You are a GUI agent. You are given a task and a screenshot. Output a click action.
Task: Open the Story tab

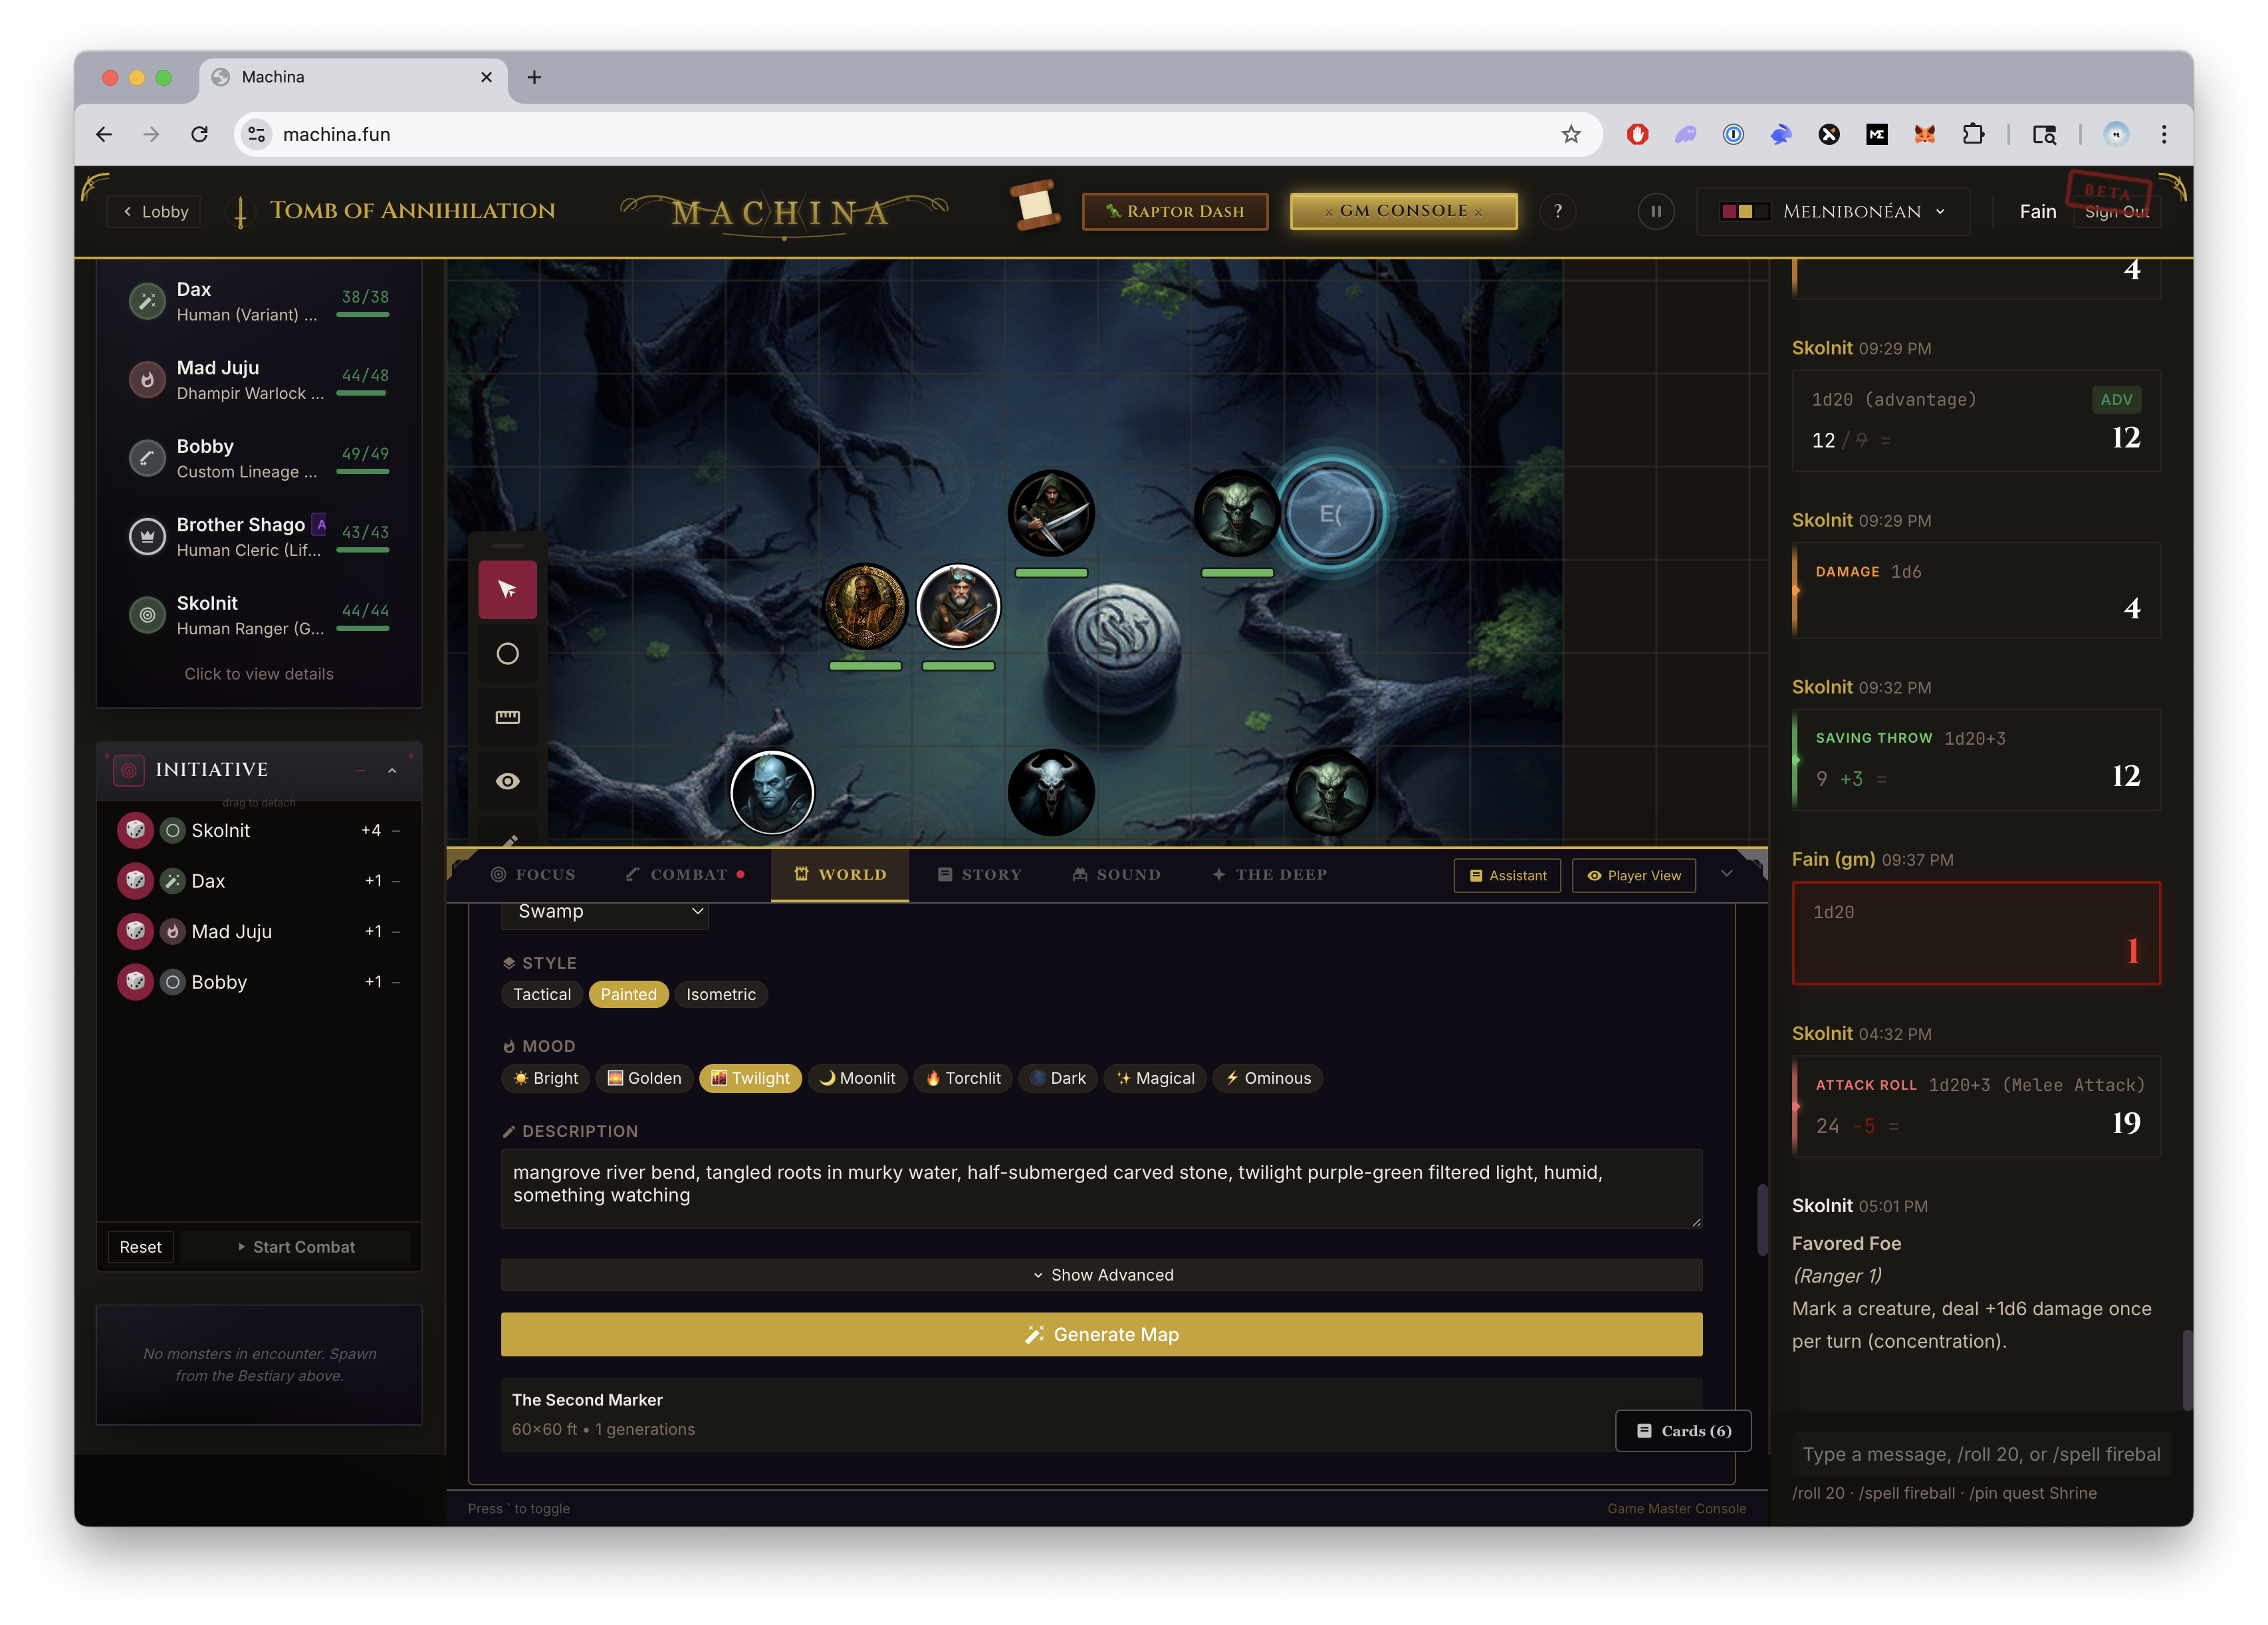pos(979,874)
